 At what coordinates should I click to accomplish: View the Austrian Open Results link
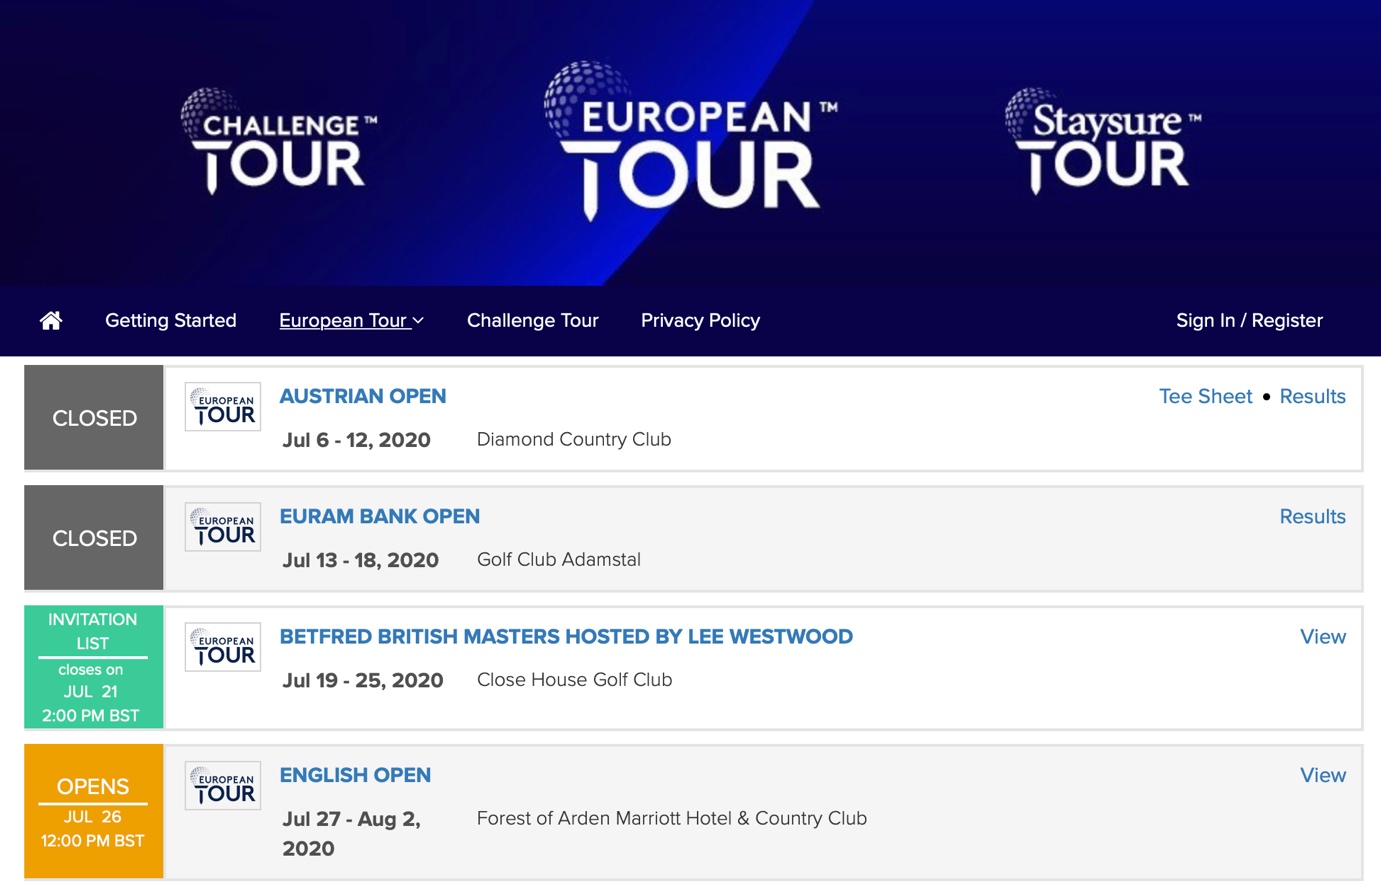tap(1312, 396)
